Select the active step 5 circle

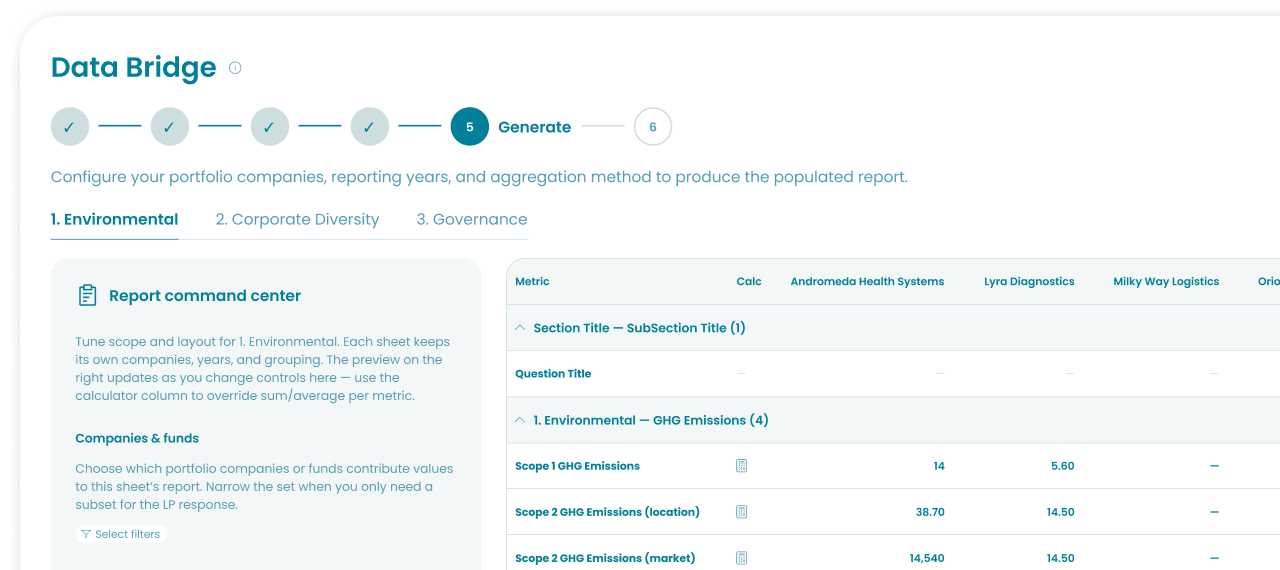click(x=470, y=127)
